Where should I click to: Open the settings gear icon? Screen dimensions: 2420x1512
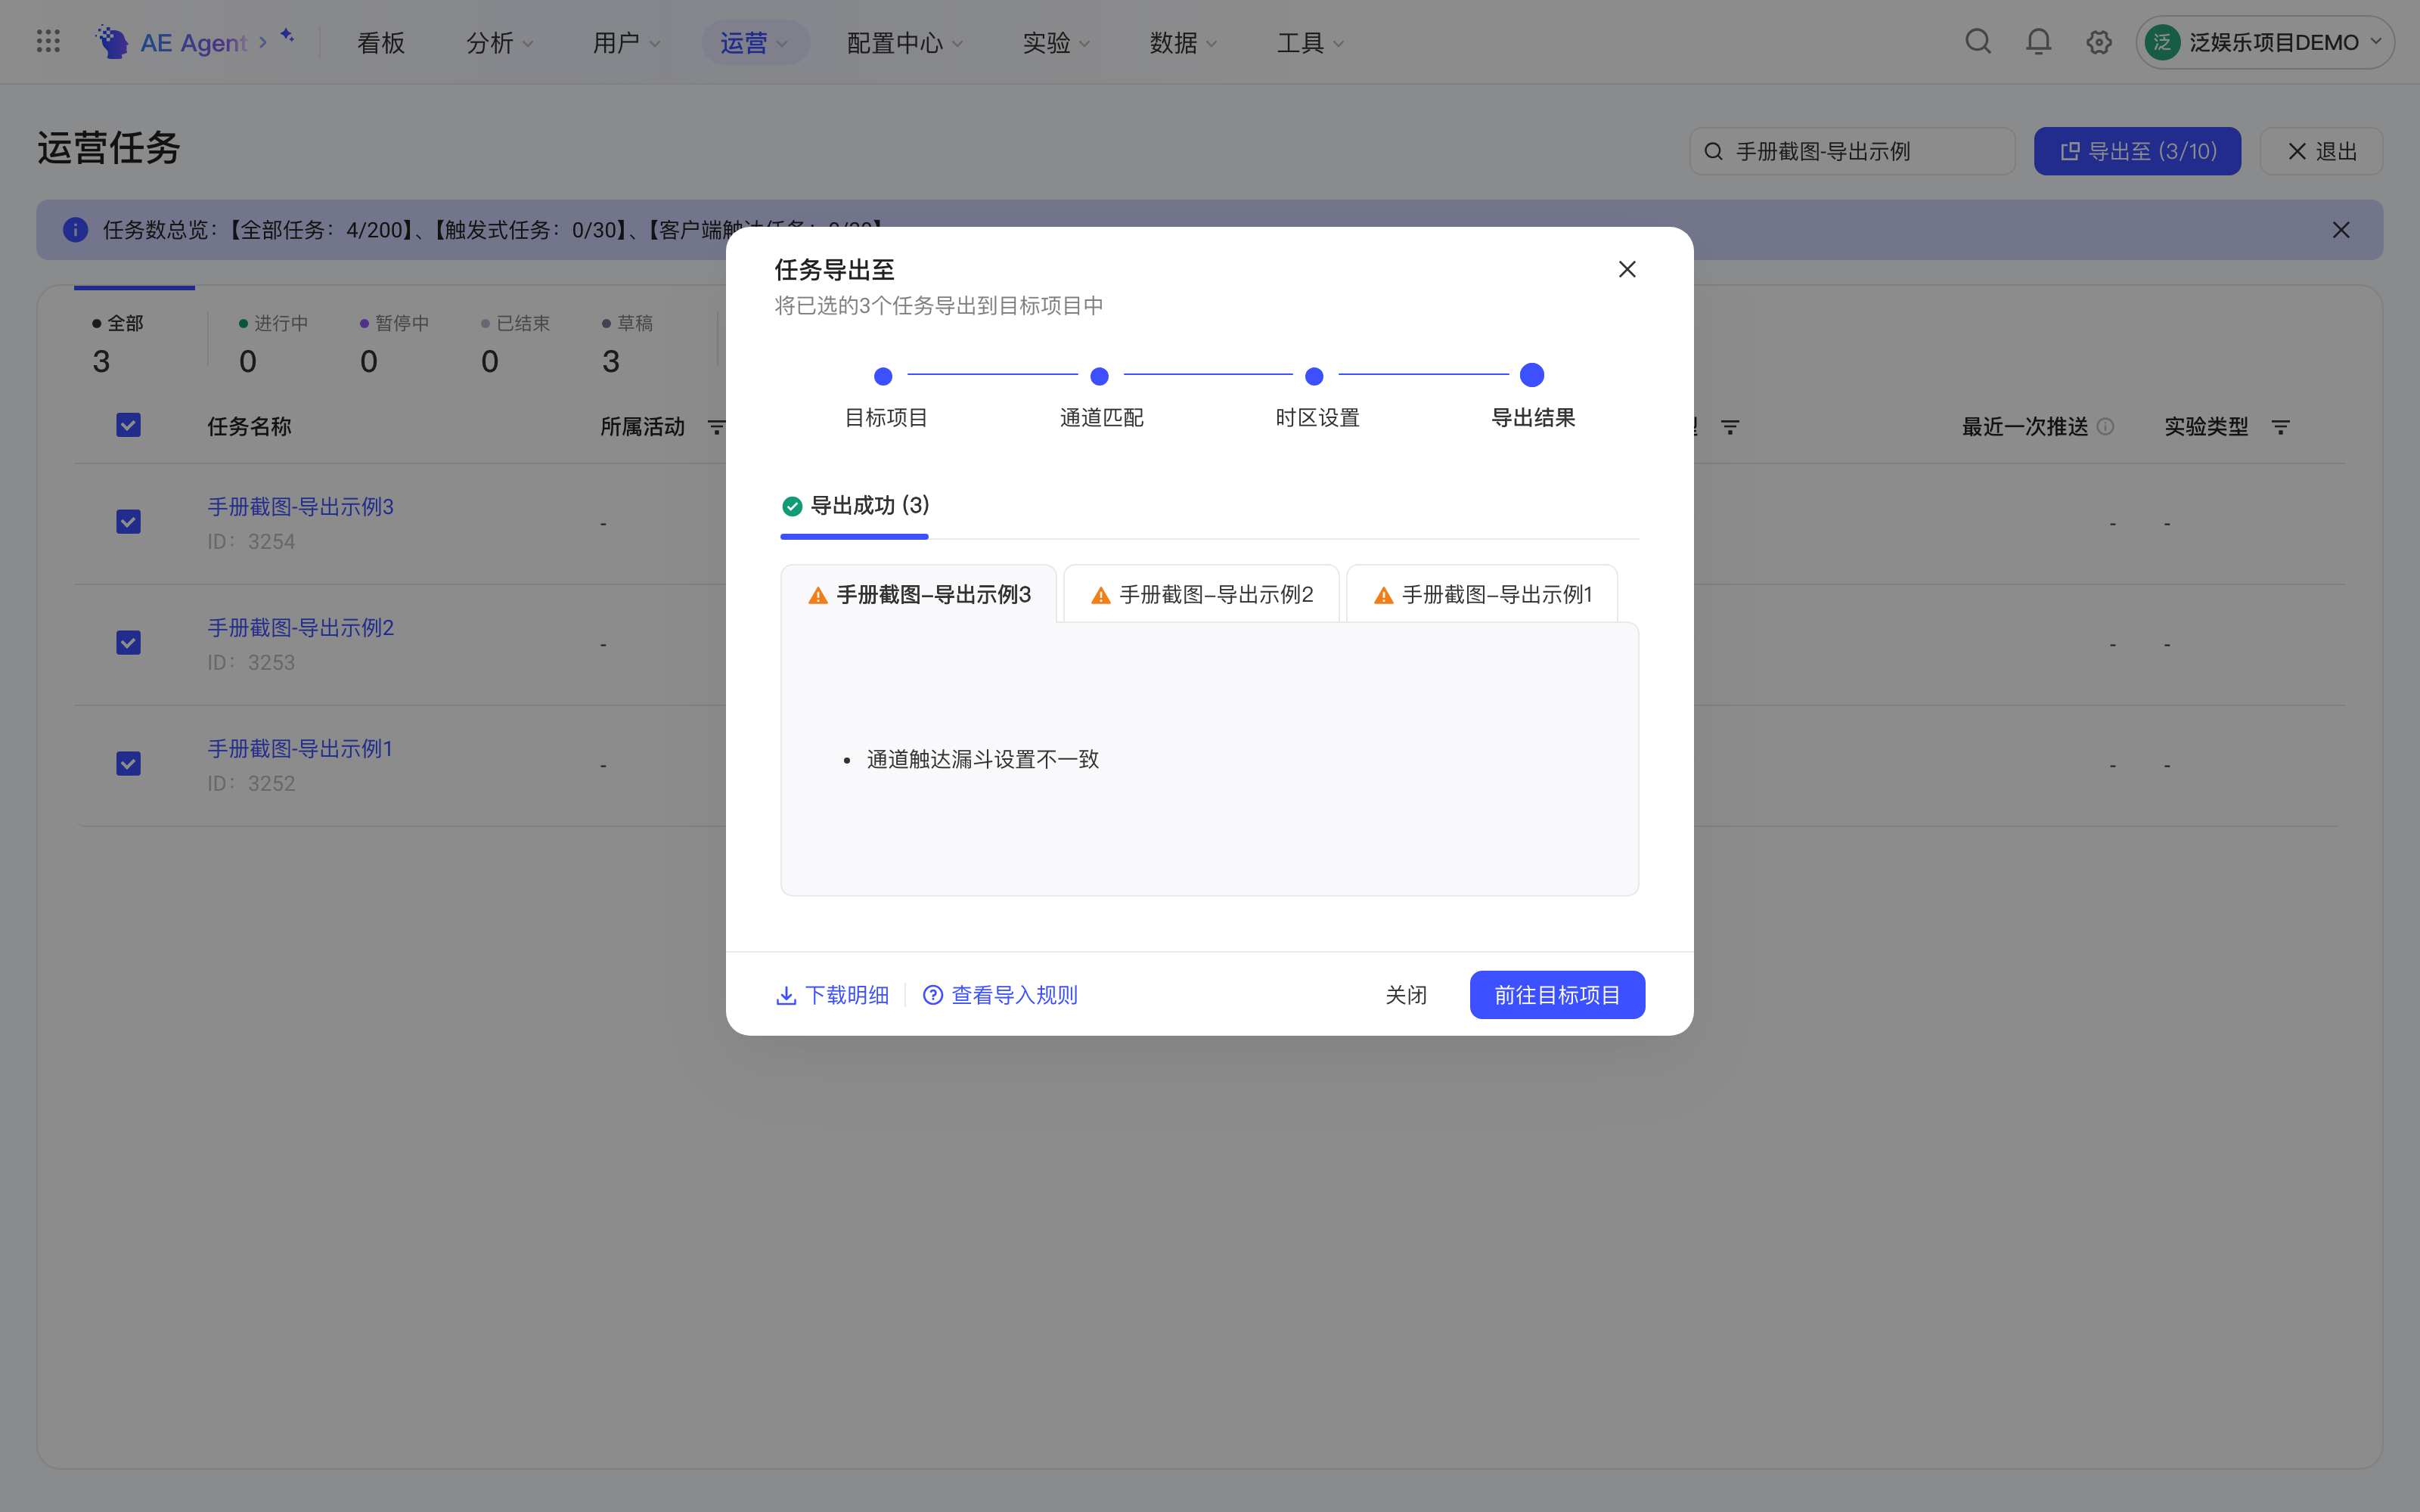click(x=2098, y=42)
